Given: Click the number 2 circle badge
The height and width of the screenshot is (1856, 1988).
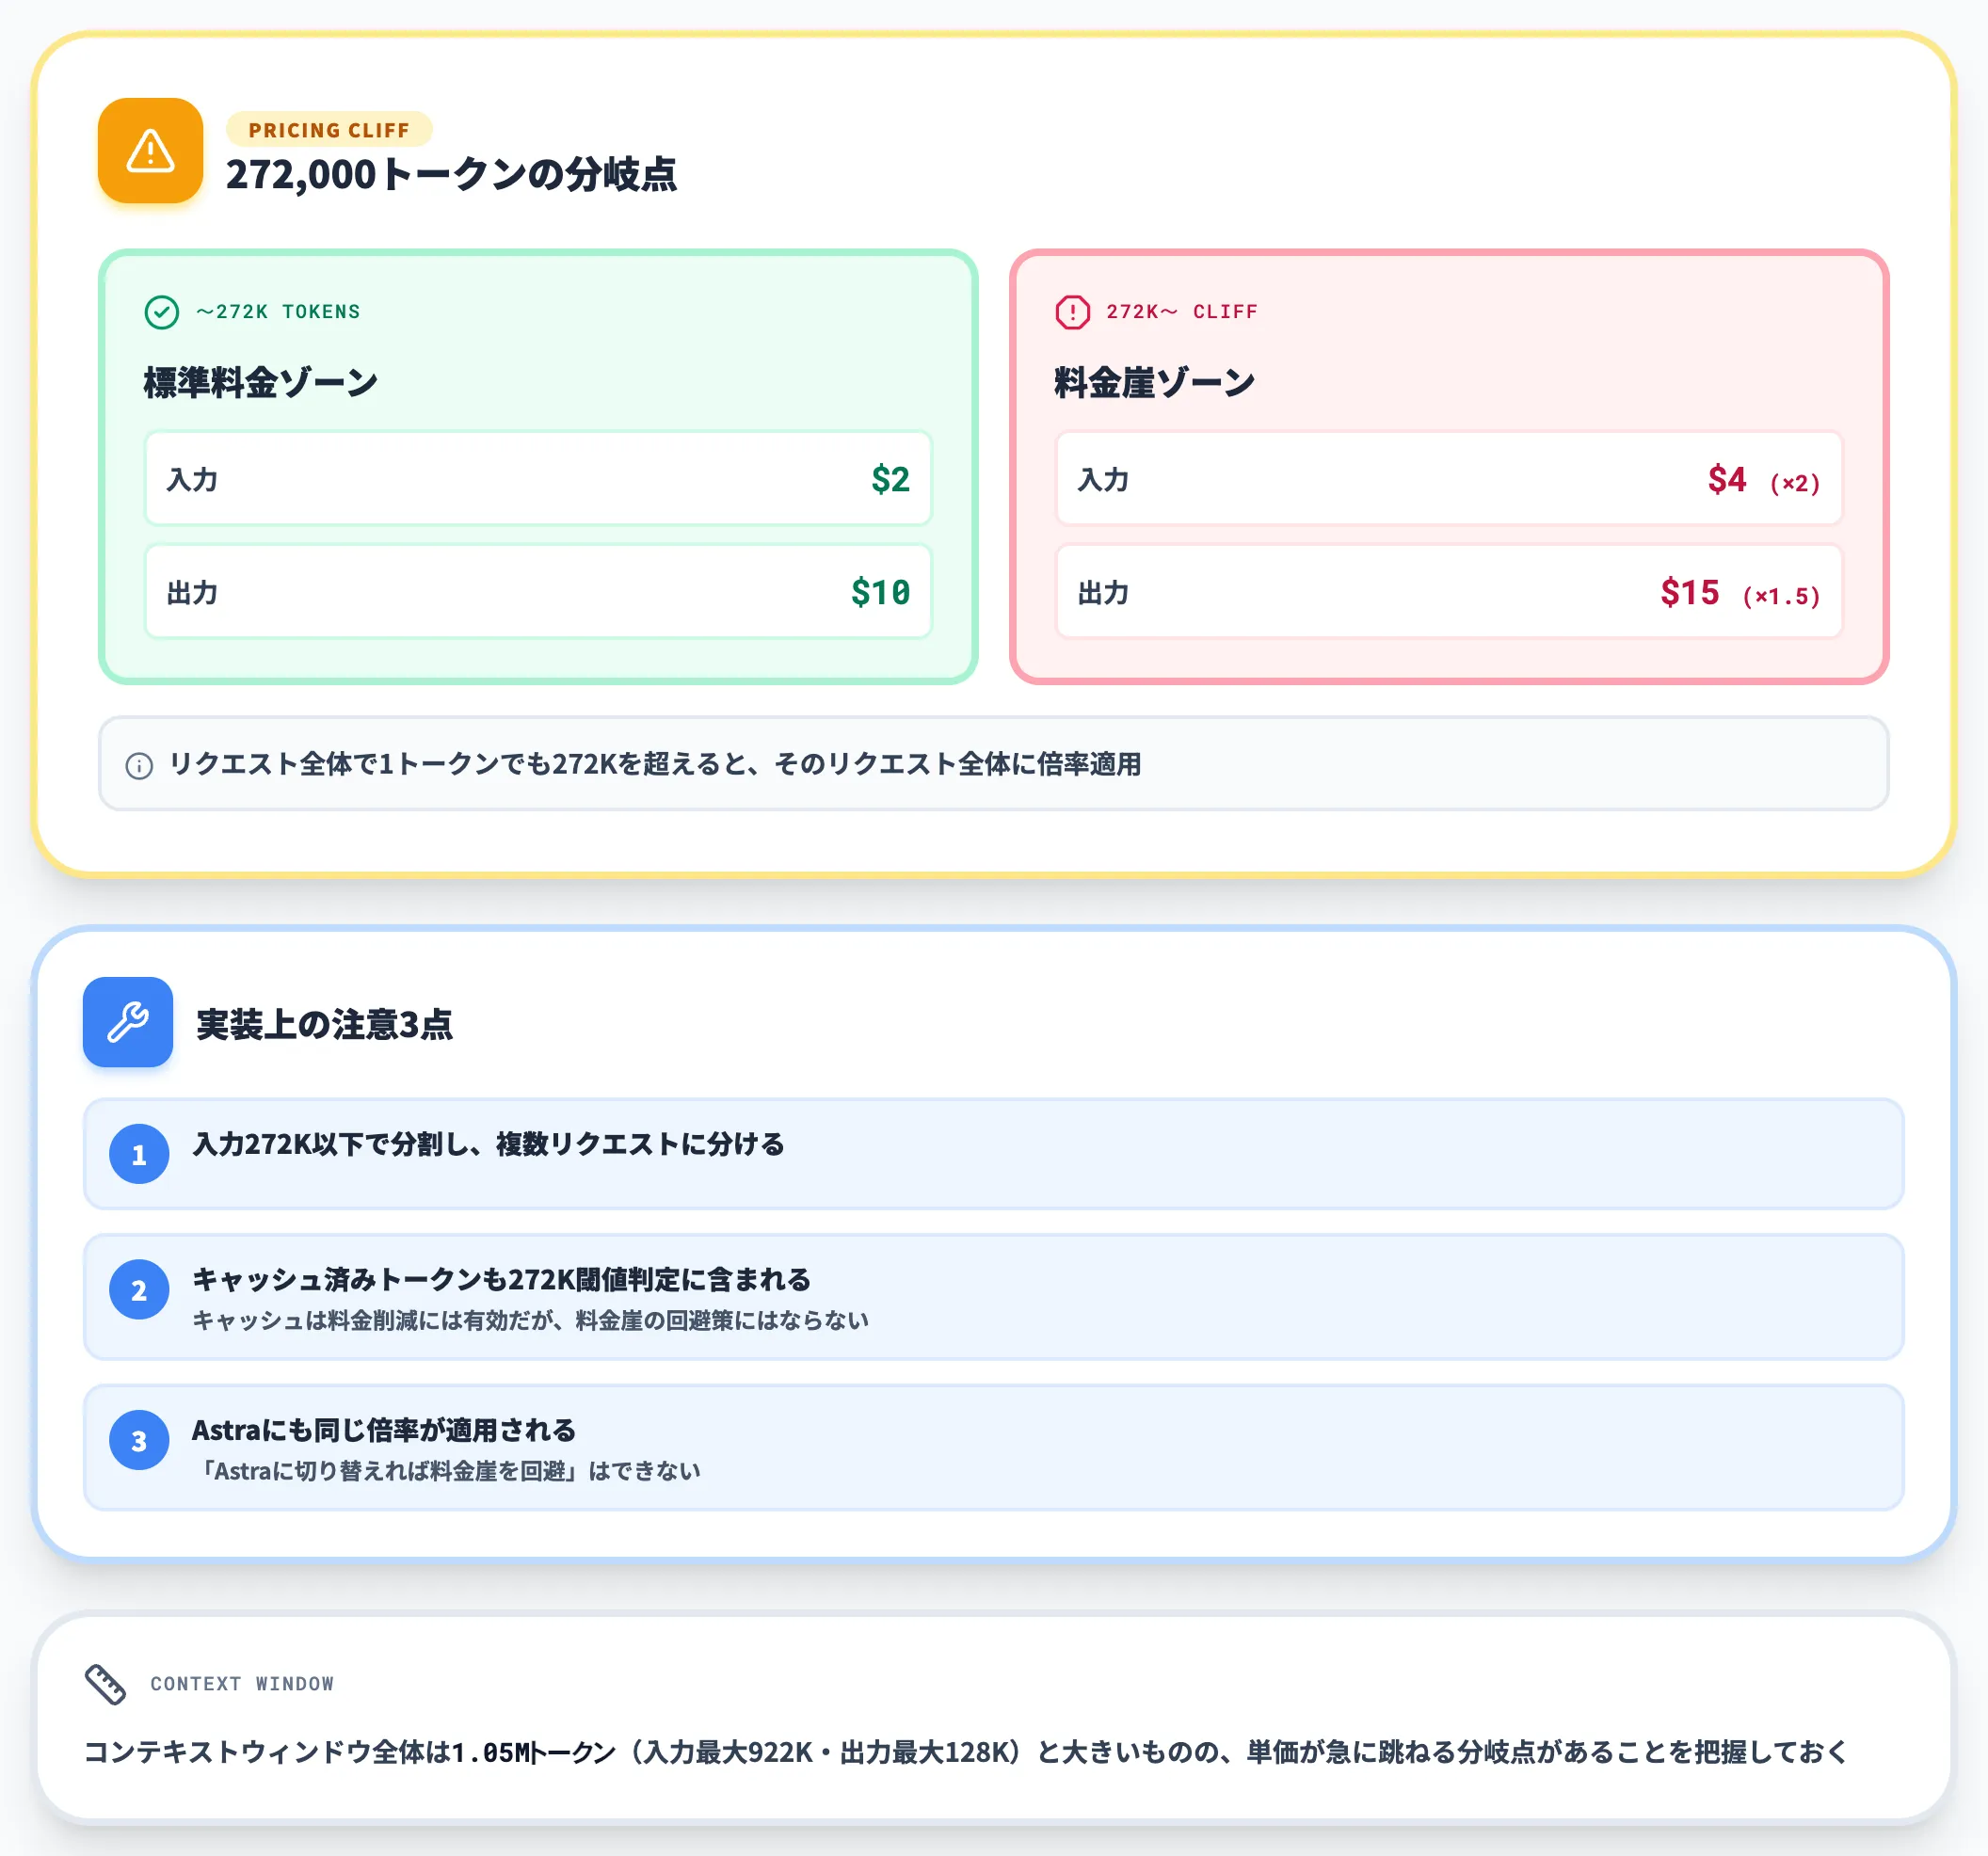Looking at the screenshot, I should 139,1289.
